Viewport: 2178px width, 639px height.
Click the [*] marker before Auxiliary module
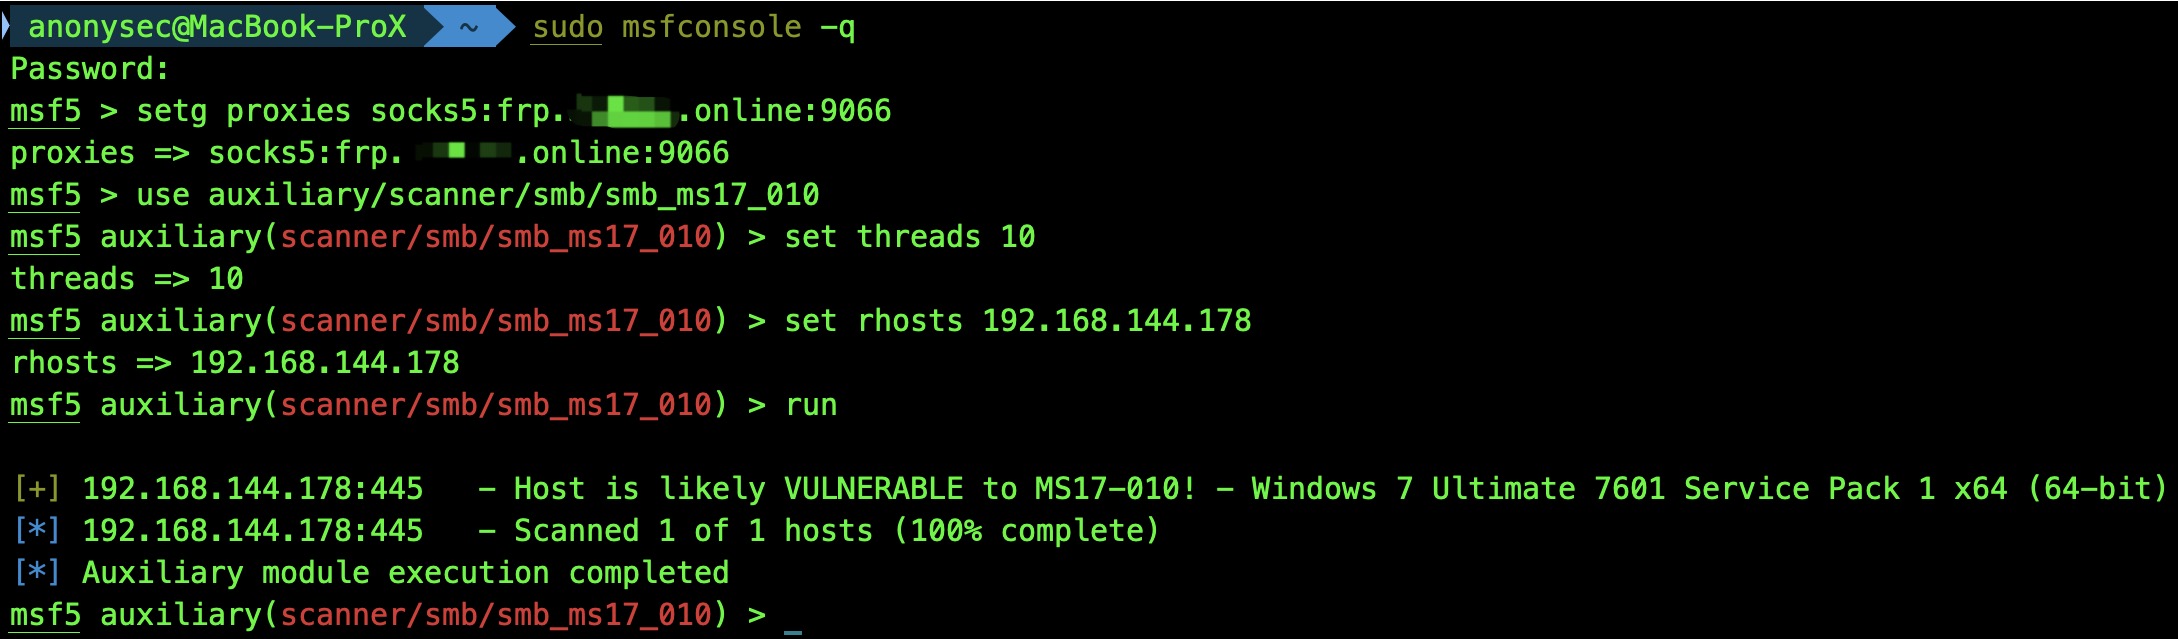pyautogui.click(x=37, y=573)
